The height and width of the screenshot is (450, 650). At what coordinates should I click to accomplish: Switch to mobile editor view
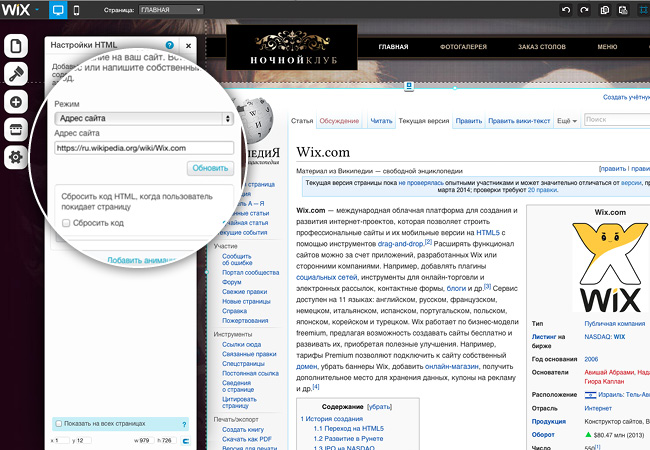pyautogui.click(x=76, y=10)
